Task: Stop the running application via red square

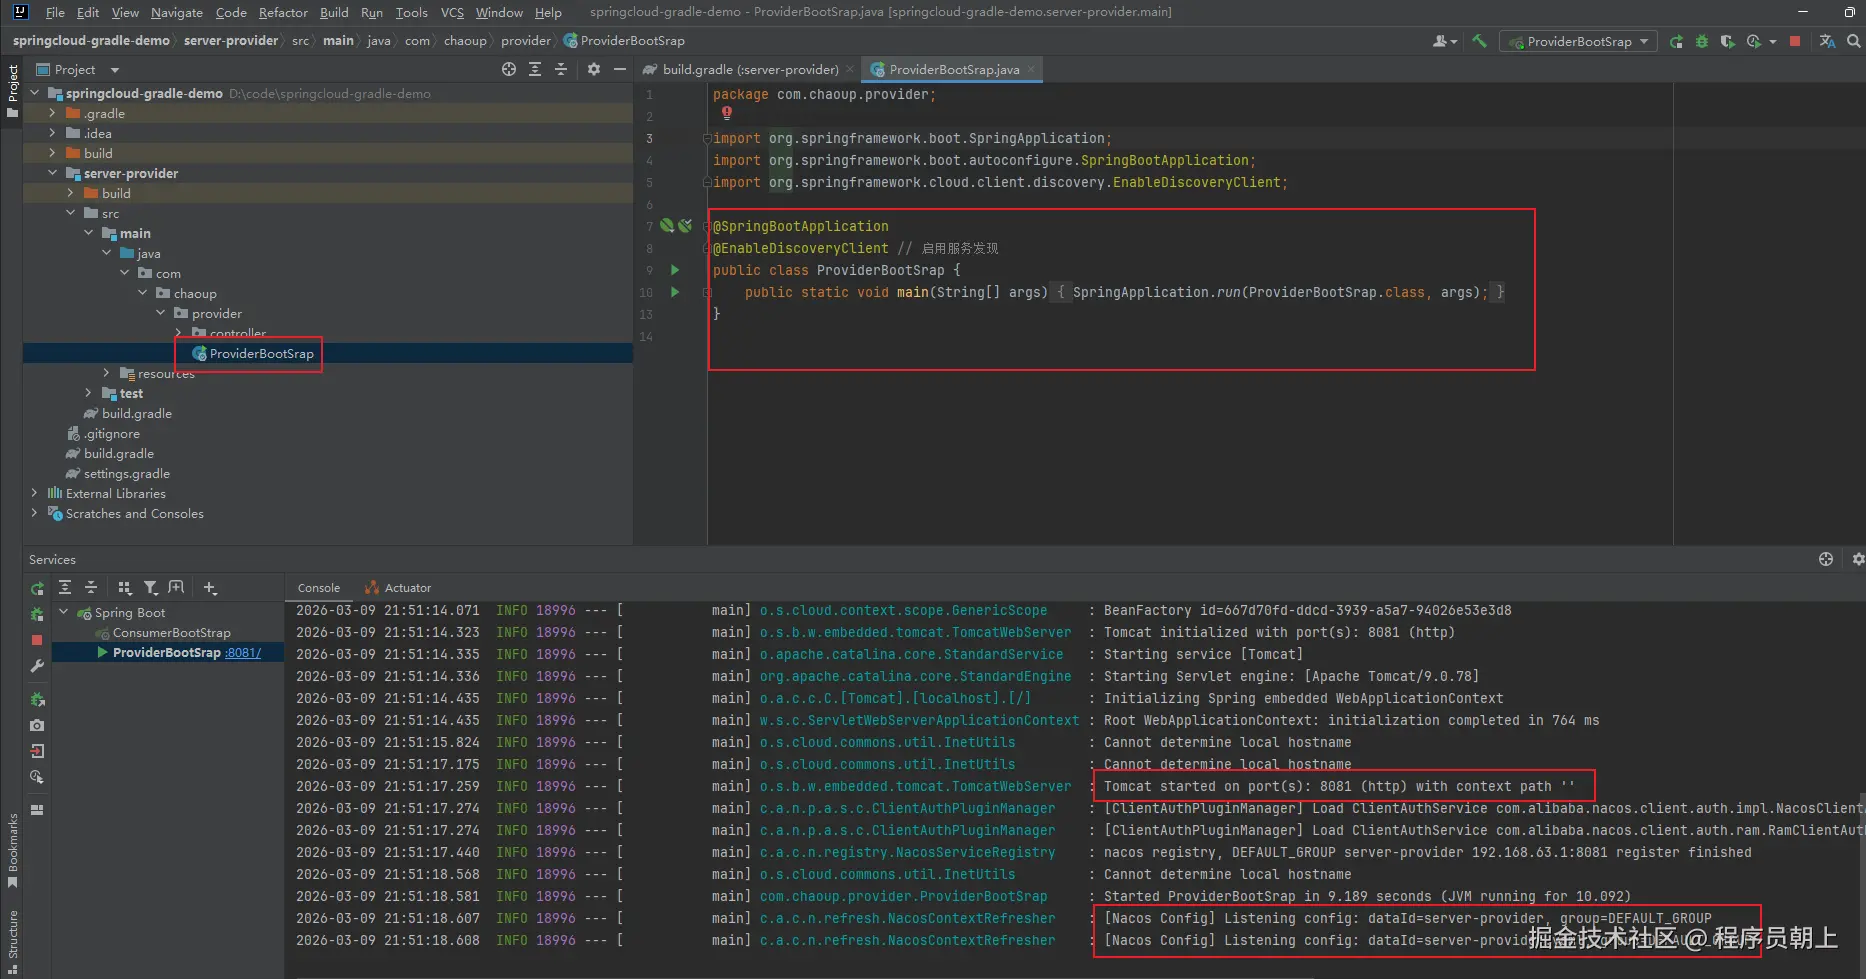Action: pyautogui.click(x=1795, y=41)
